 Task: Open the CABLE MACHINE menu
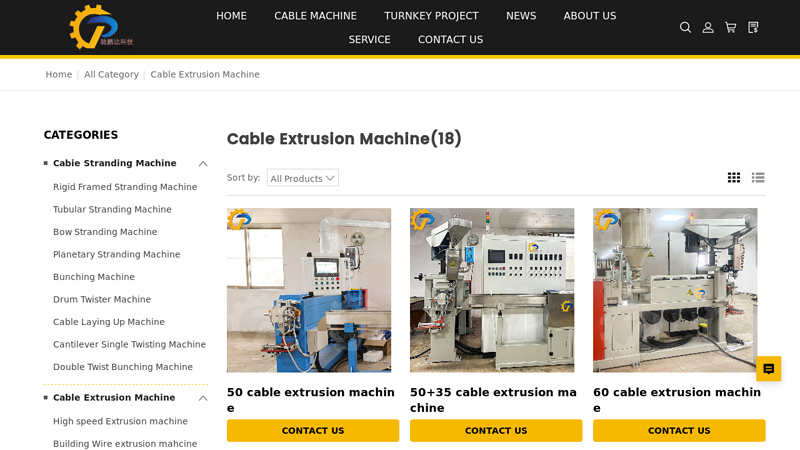315,16
